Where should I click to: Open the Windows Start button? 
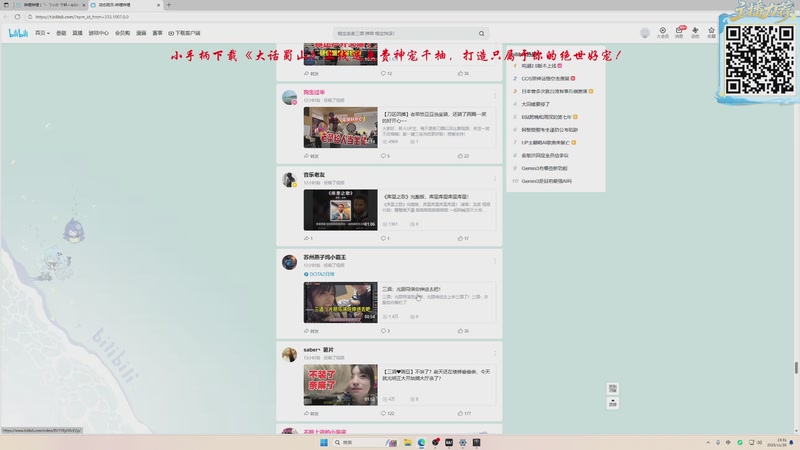323,442
